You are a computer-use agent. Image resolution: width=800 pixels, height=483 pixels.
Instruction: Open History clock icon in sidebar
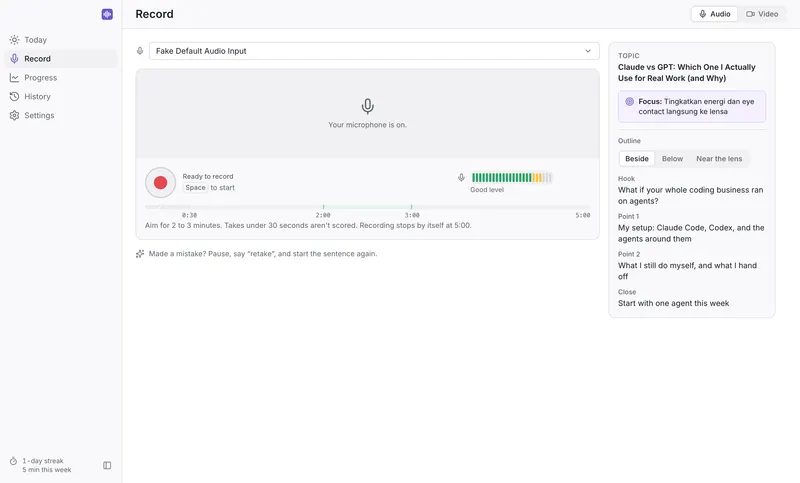coord(14,96)
